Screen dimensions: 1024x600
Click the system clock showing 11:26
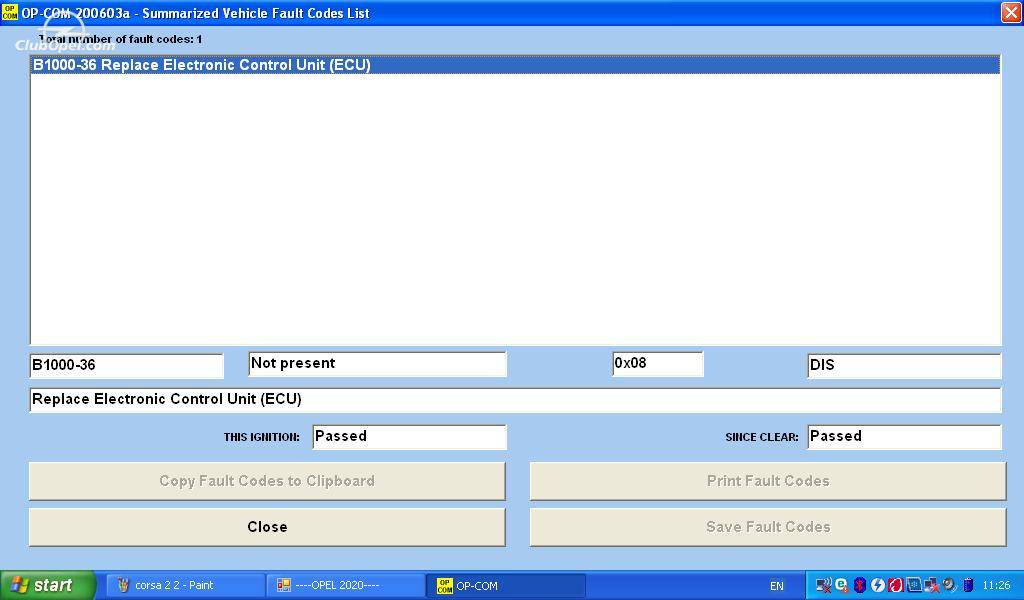[x=996, y=586]
